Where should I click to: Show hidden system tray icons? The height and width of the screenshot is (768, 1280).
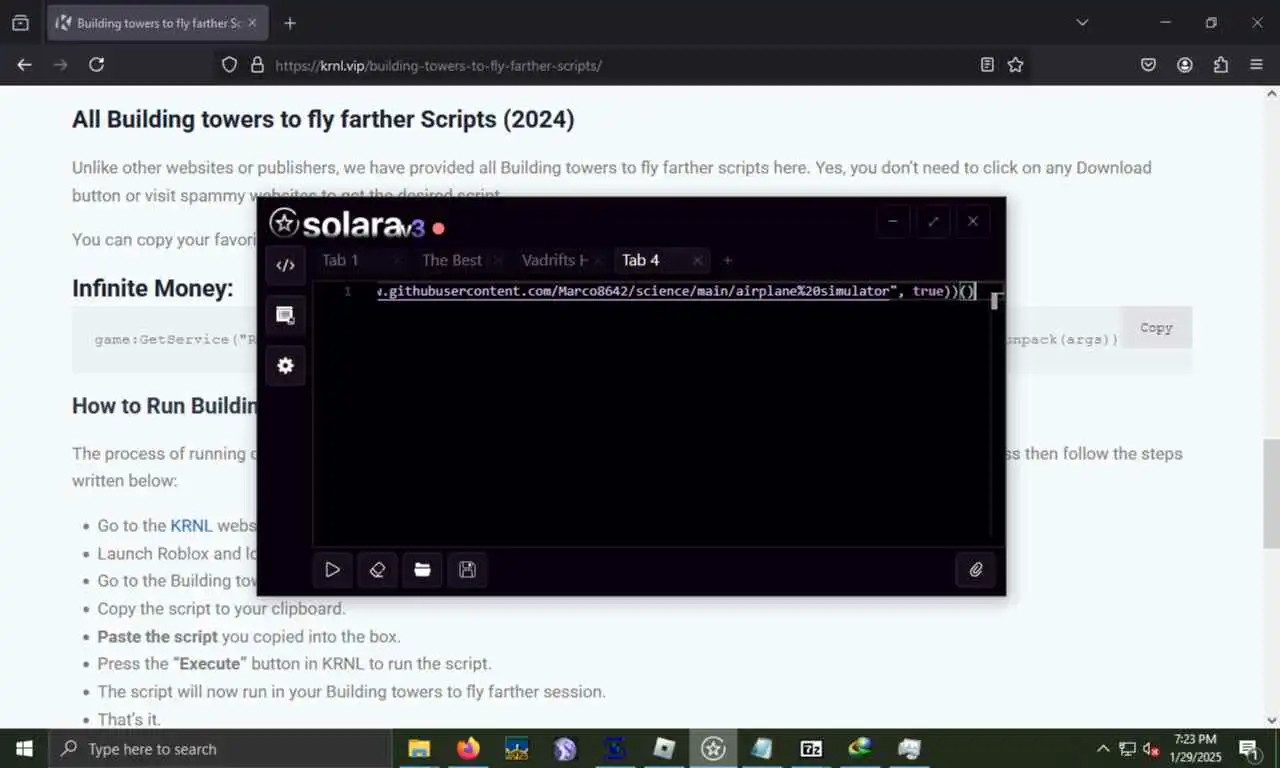coord(1103,748)
